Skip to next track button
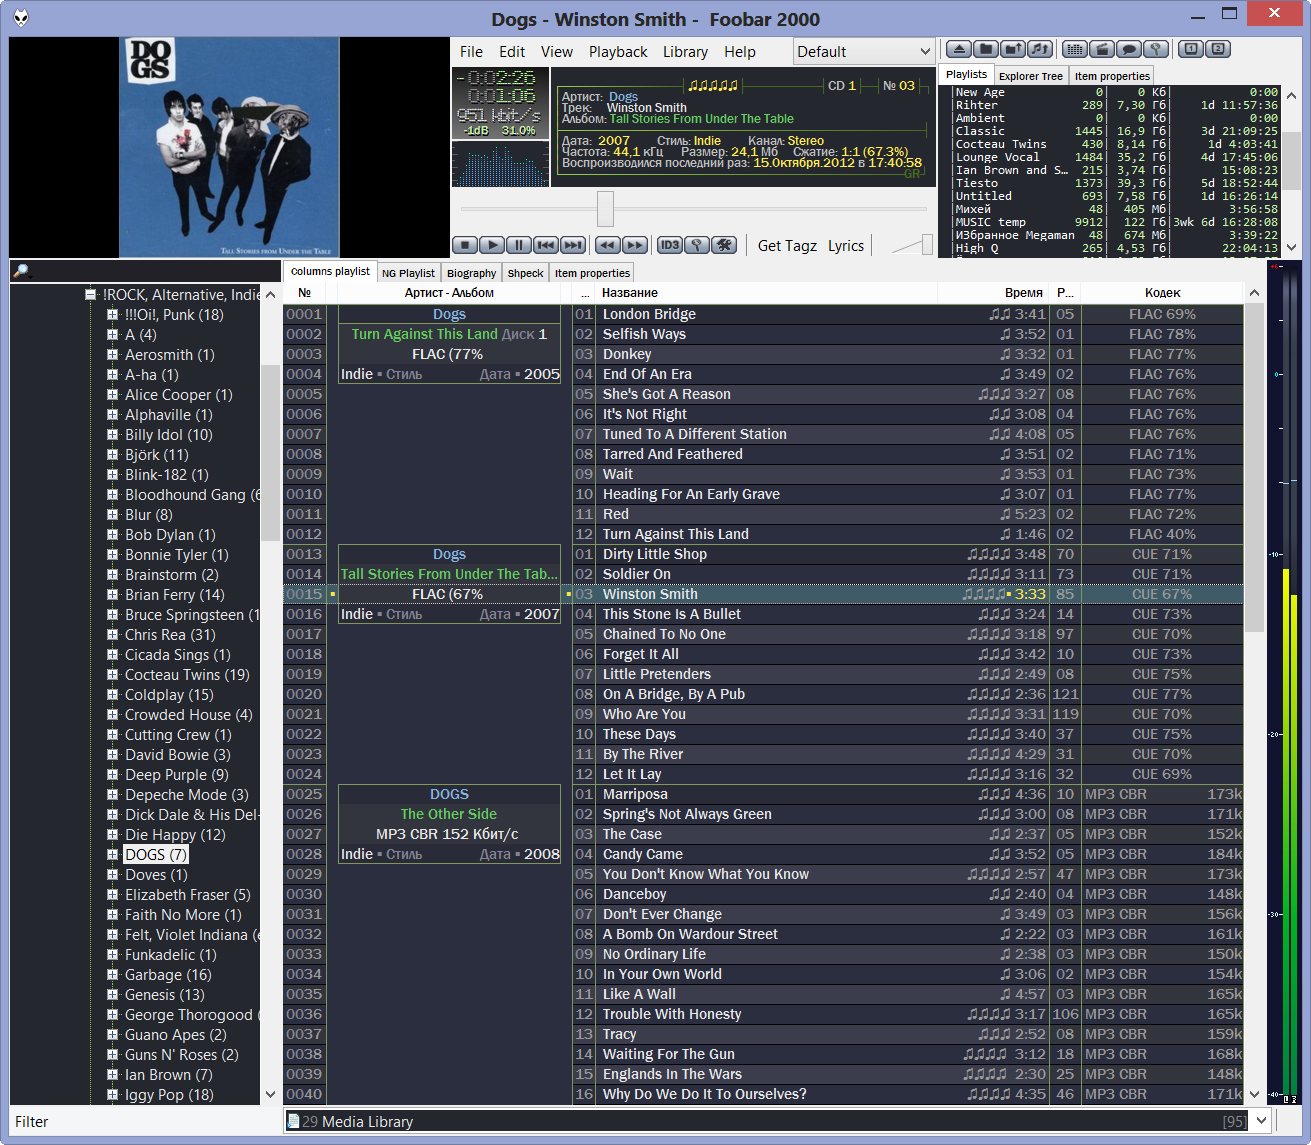 point(572,245)
